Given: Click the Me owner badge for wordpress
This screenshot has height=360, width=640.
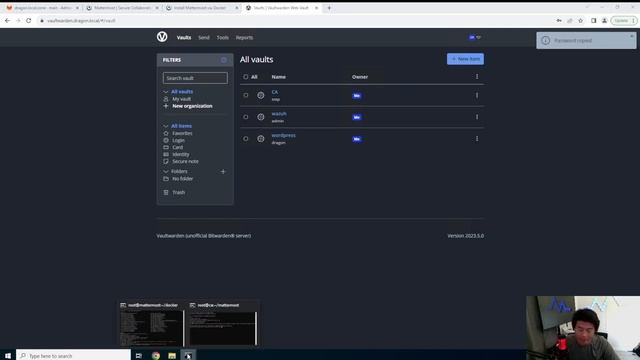Looking at the screenshot, I should click(x=357, y=139).
